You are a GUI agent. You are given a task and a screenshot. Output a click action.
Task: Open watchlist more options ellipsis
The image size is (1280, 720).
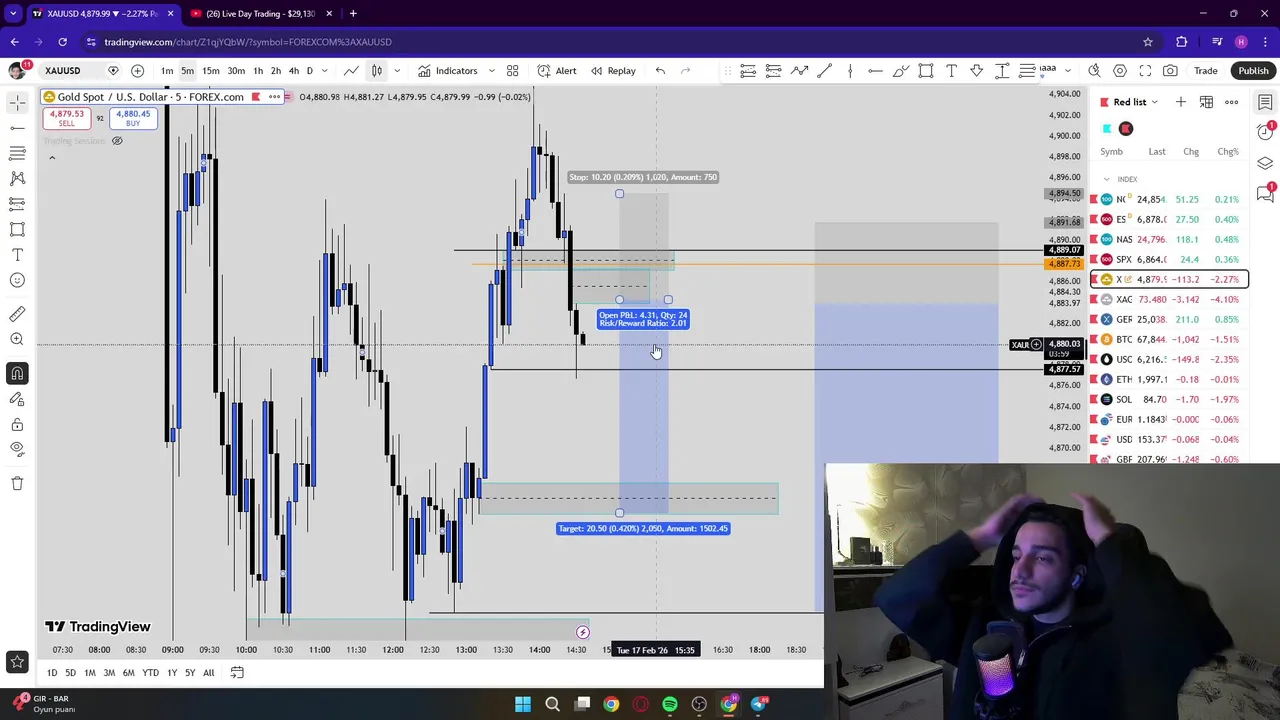tap(1232, 102)
